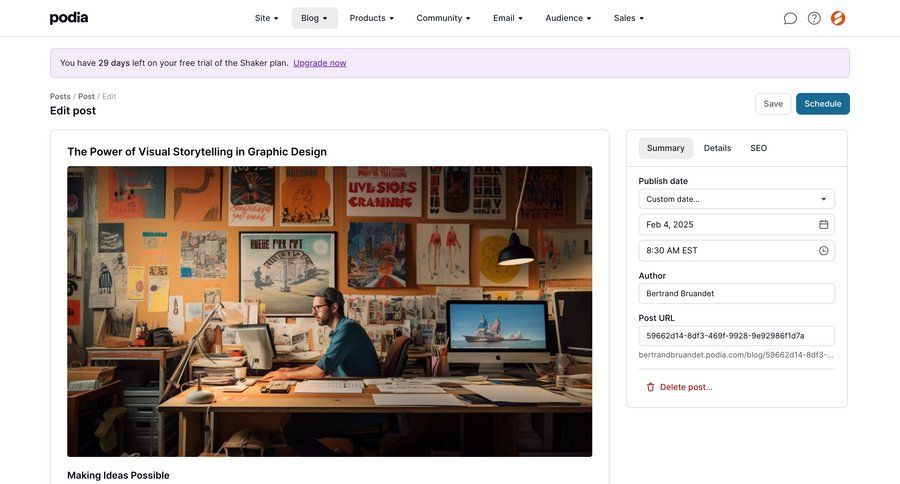This screenshot has width=900, height=484.
Task: Switch to the SEO tab
Action: tap(758, 148)
